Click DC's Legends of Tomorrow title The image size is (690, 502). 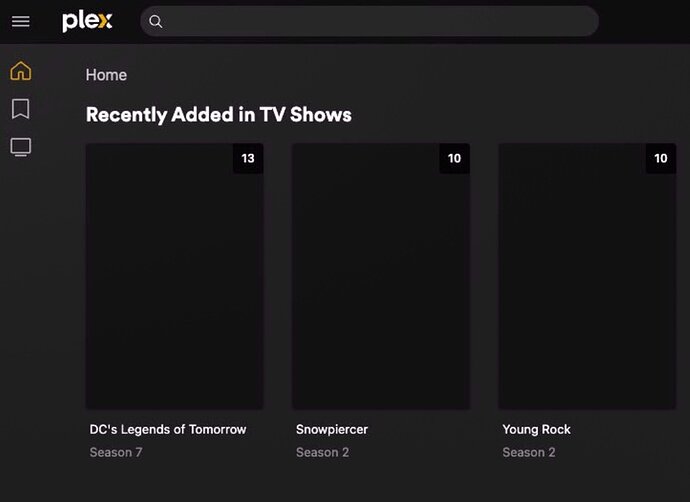pos(168,429)
